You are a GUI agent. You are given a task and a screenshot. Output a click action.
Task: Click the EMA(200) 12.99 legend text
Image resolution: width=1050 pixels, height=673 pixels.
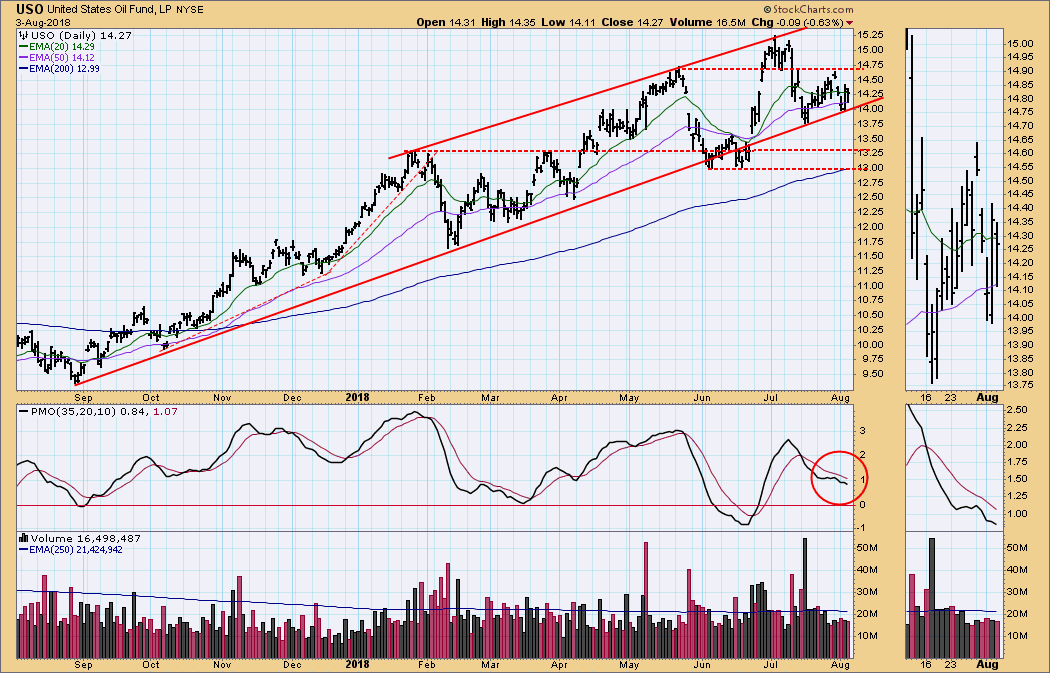click(64, 68)
